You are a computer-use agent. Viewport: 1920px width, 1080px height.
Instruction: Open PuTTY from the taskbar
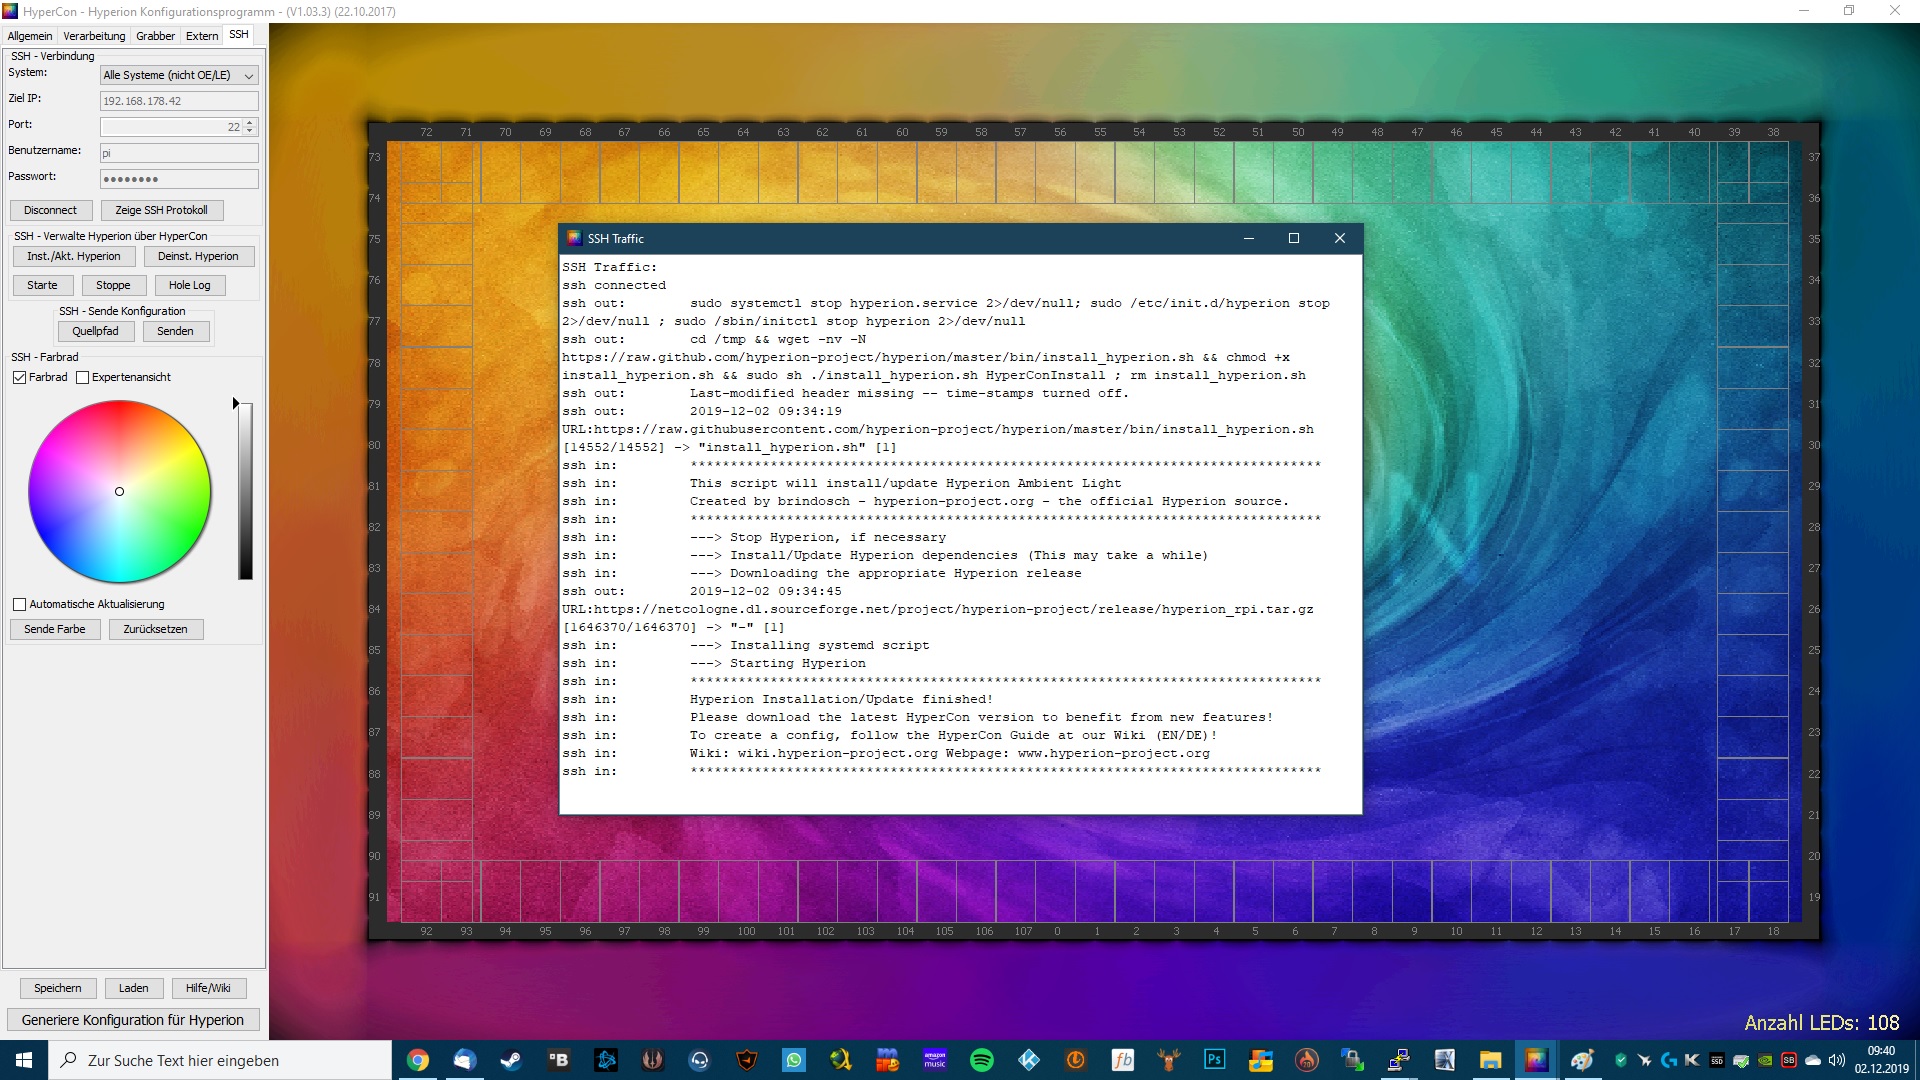(x=1398, y=1060)
